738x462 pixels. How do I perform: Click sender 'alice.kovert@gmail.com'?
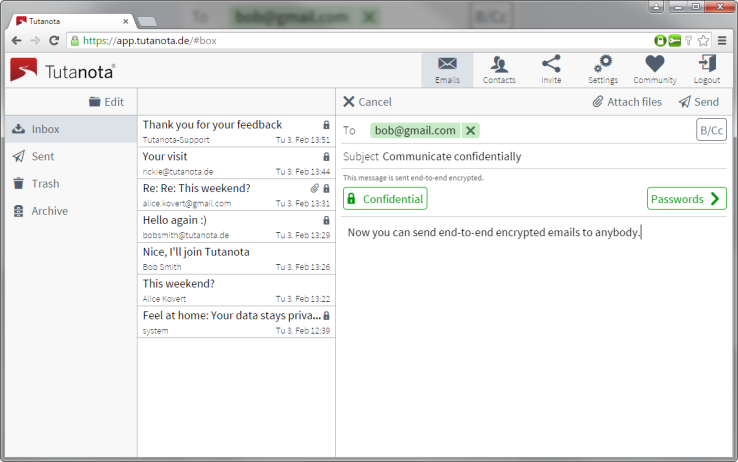coord(187,204)
